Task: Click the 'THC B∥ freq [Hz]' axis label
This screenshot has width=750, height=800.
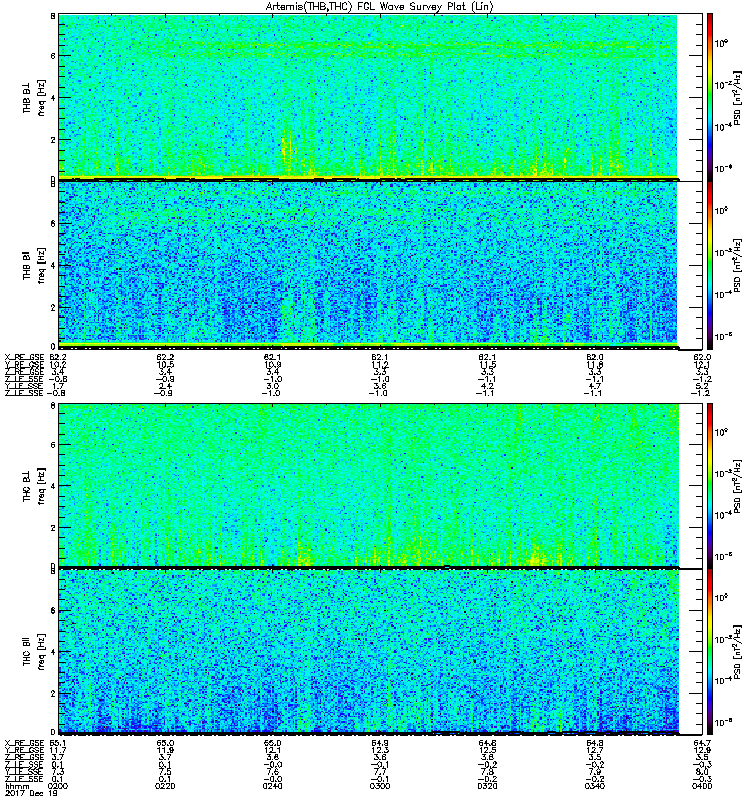Action: click(34, 652)
